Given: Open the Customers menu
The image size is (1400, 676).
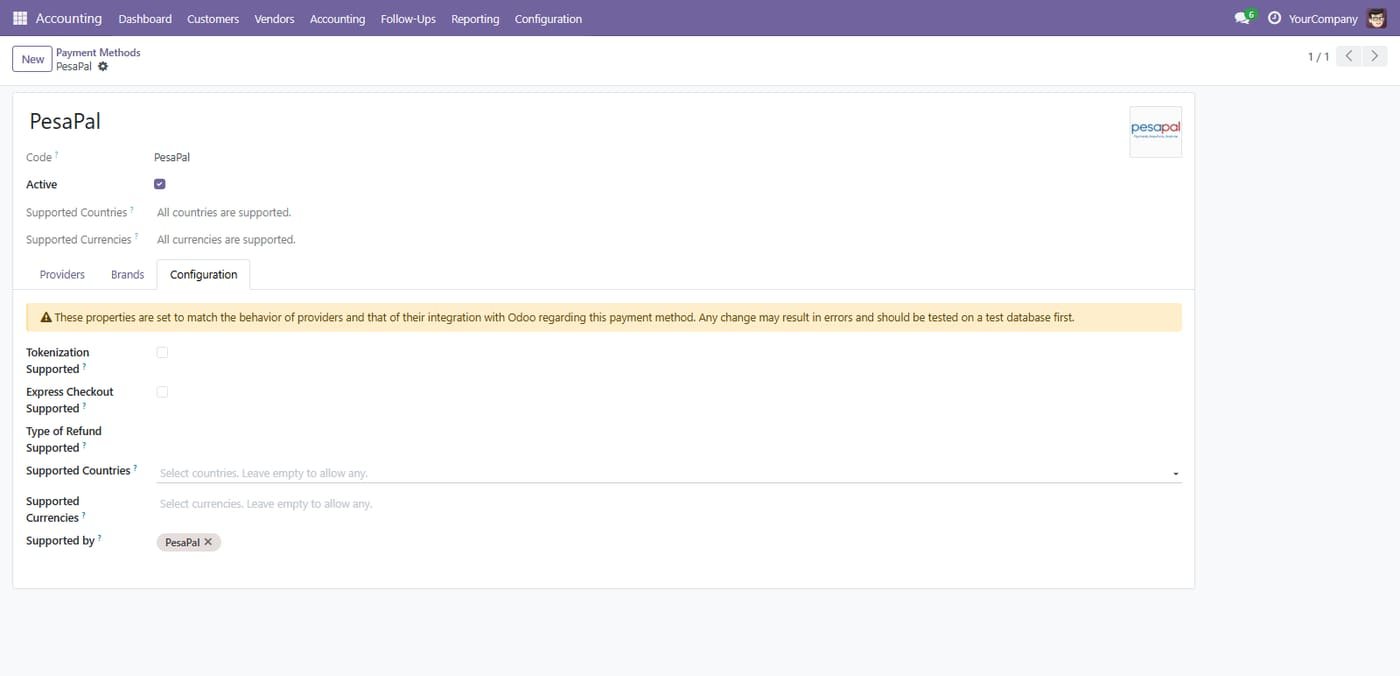Looking at the screenshot, I should click(x=213, y=19).
